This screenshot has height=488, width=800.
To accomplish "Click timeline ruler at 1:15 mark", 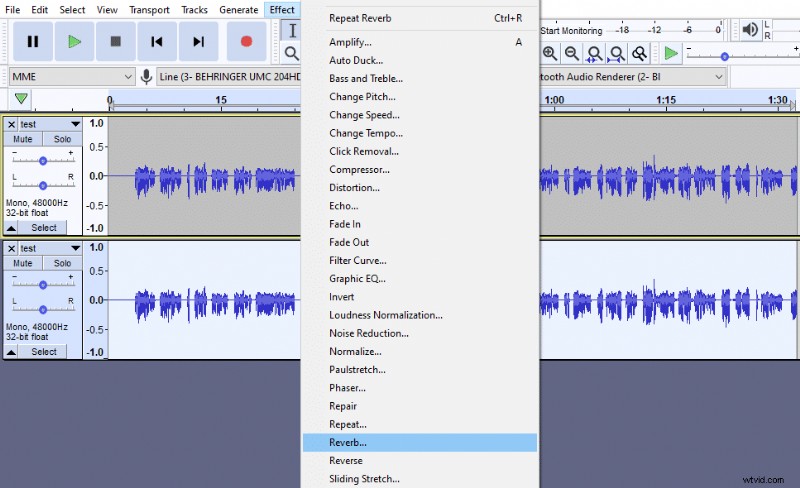I will pyautogui.click(x=666, y=100).
